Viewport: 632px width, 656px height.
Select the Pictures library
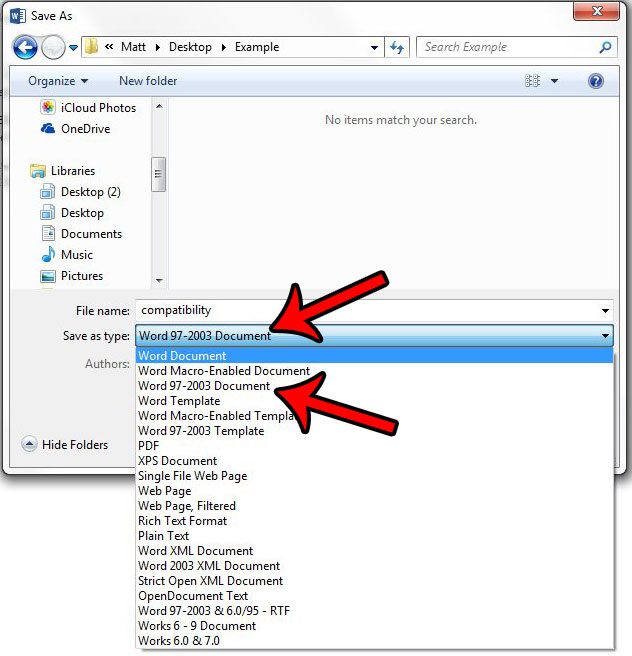[x=82, y=275]
